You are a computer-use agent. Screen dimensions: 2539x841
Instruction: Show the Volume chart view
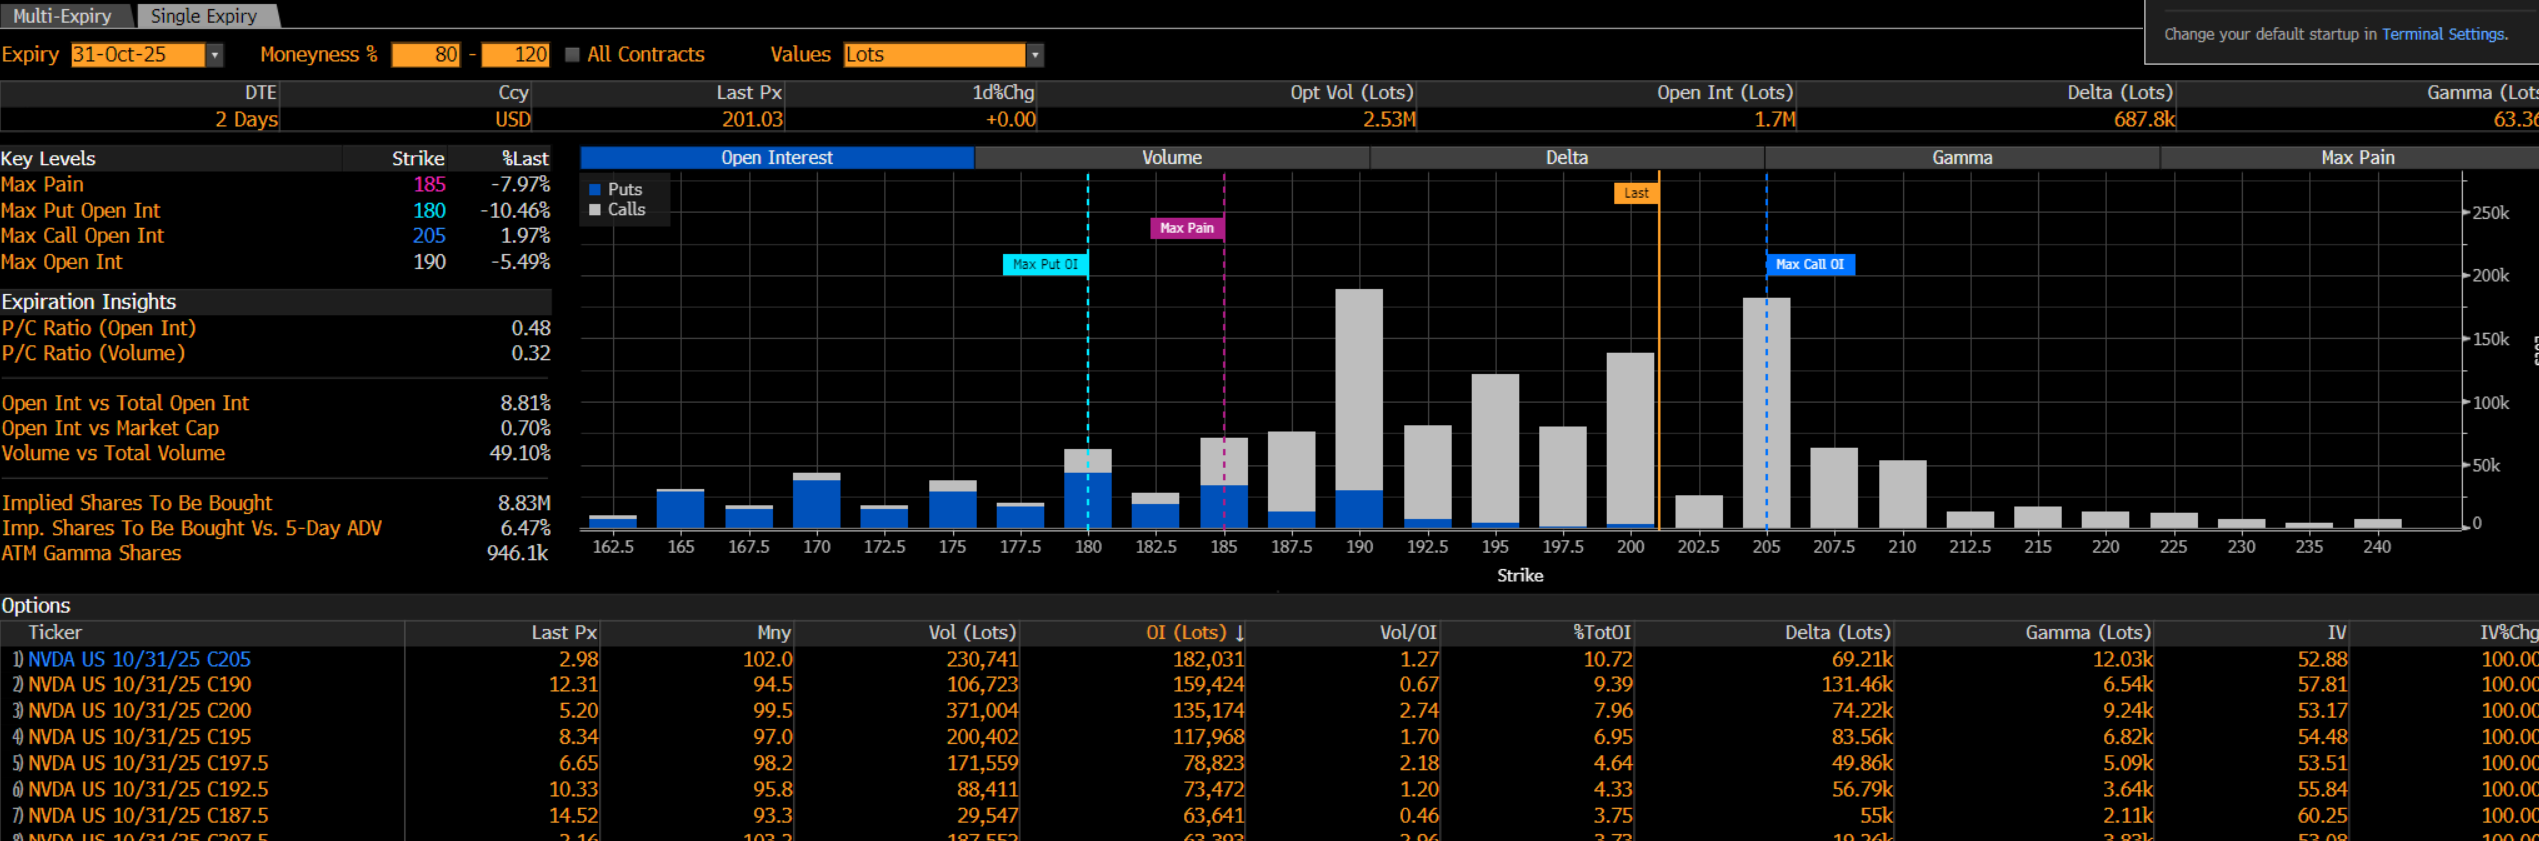(1171, 158)
